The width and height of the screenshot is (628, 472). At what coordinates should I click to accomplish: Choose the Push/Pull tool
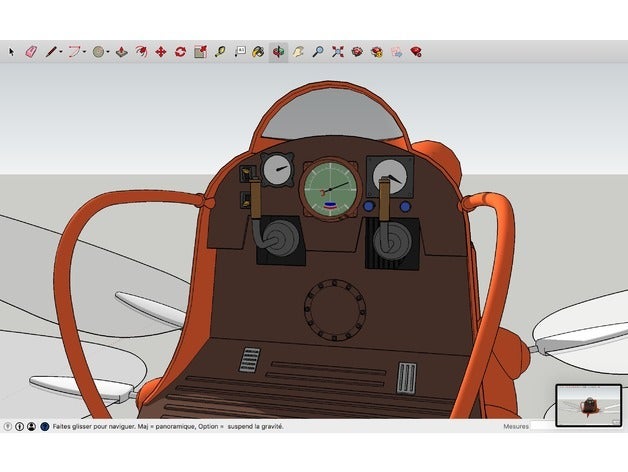120,51
